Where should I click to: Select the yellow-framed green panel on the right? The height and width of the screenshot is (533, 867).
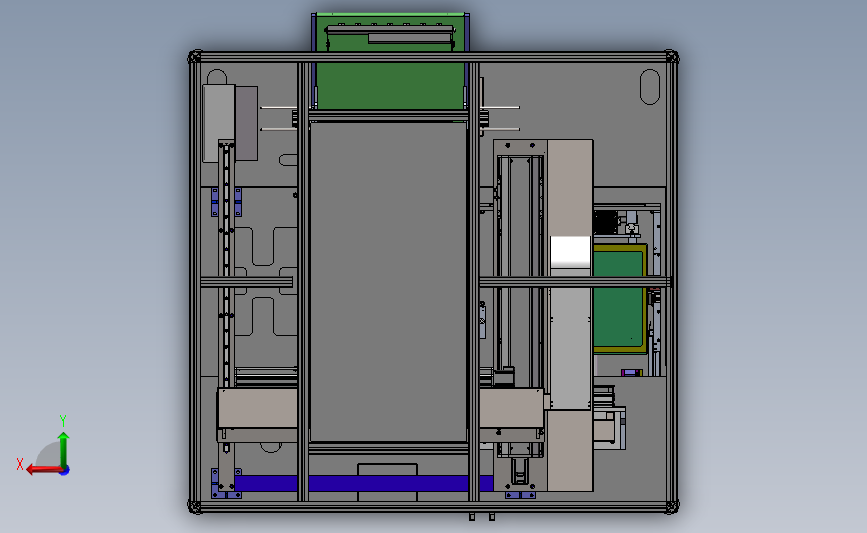(619, 299)
